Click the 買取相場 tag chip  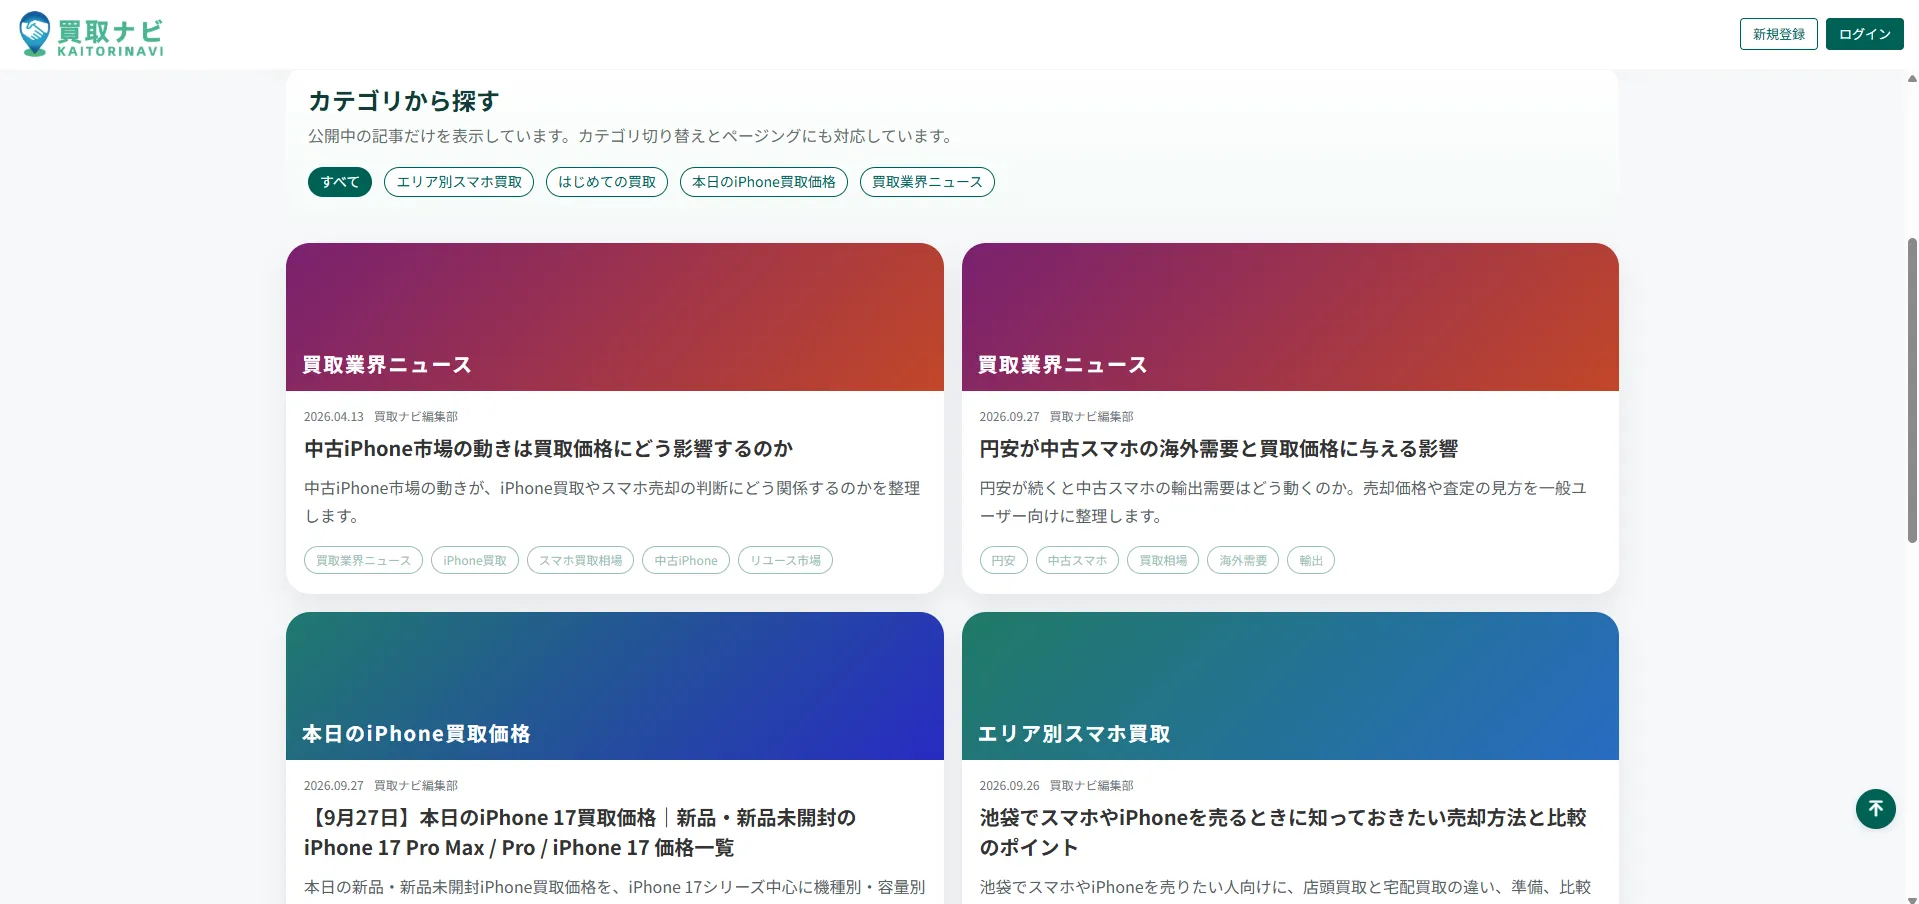tap(1163, 560)
